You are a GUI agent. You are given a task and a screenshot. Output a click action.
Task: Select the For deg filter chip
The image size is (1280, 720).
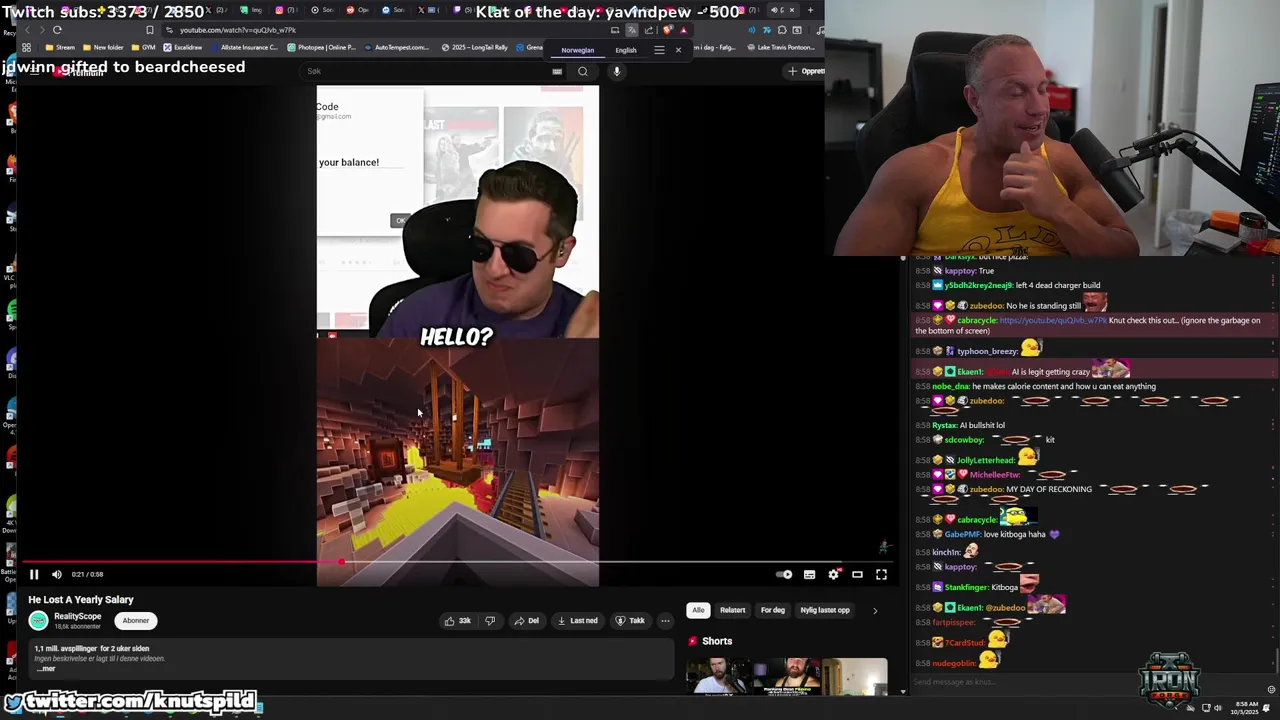(x=772, y=610)
